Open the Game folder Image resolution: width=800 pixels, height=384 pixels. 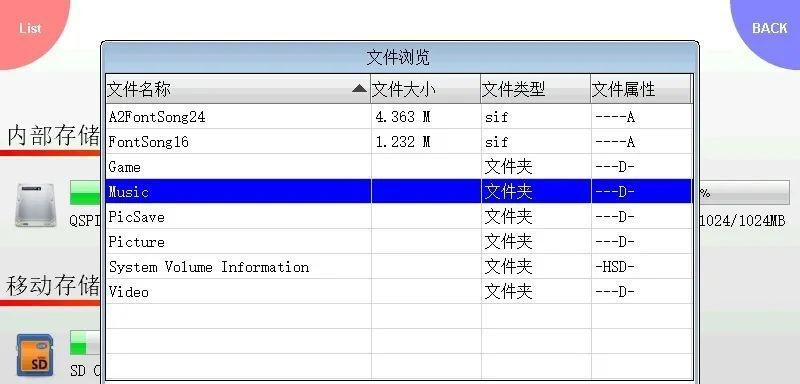click(398, 167)
